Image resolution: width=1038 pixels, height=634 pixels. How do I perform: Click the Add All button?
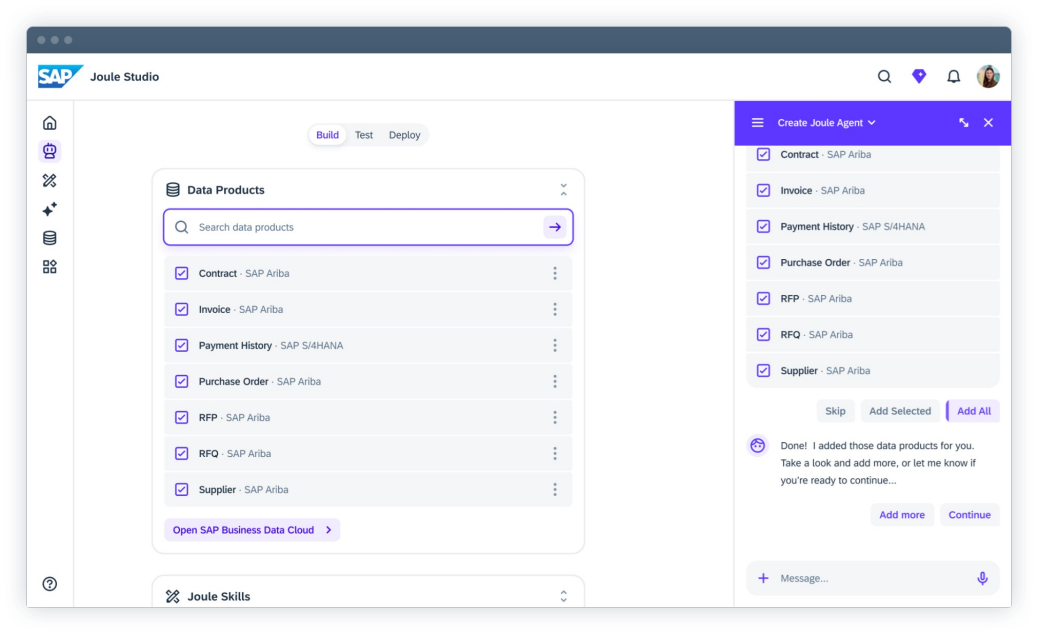click(x=973, y=411)
